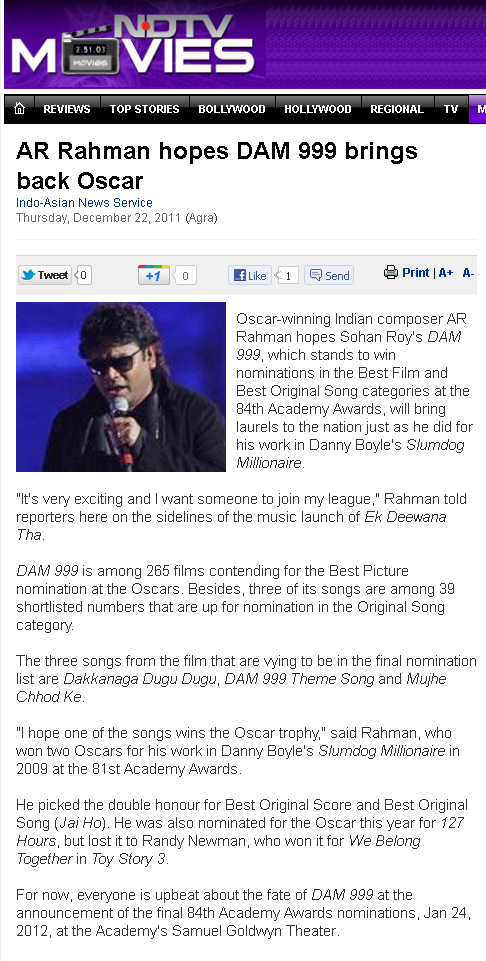Switch to the Hollywood section
The width and height of the screenshot is (486, 961).
(x=317, y=109)
